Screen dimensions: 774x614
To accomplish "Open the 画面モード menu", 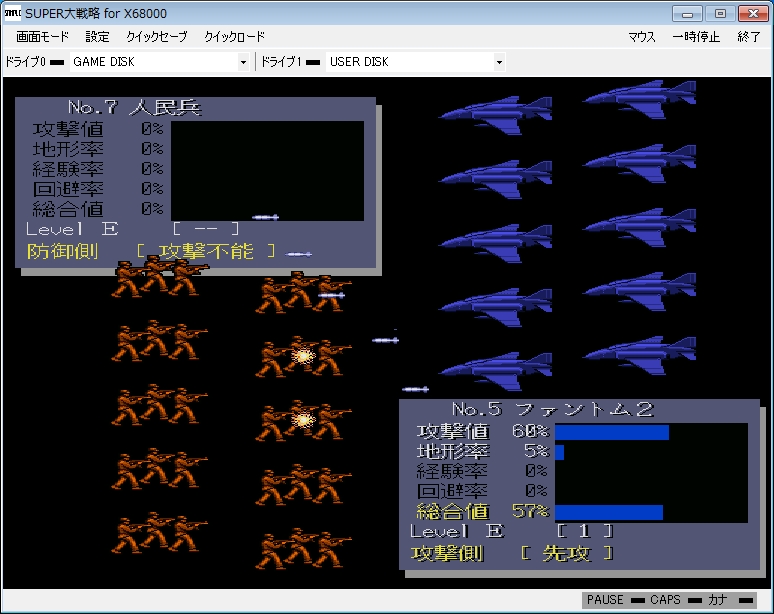I will [42, 37].
